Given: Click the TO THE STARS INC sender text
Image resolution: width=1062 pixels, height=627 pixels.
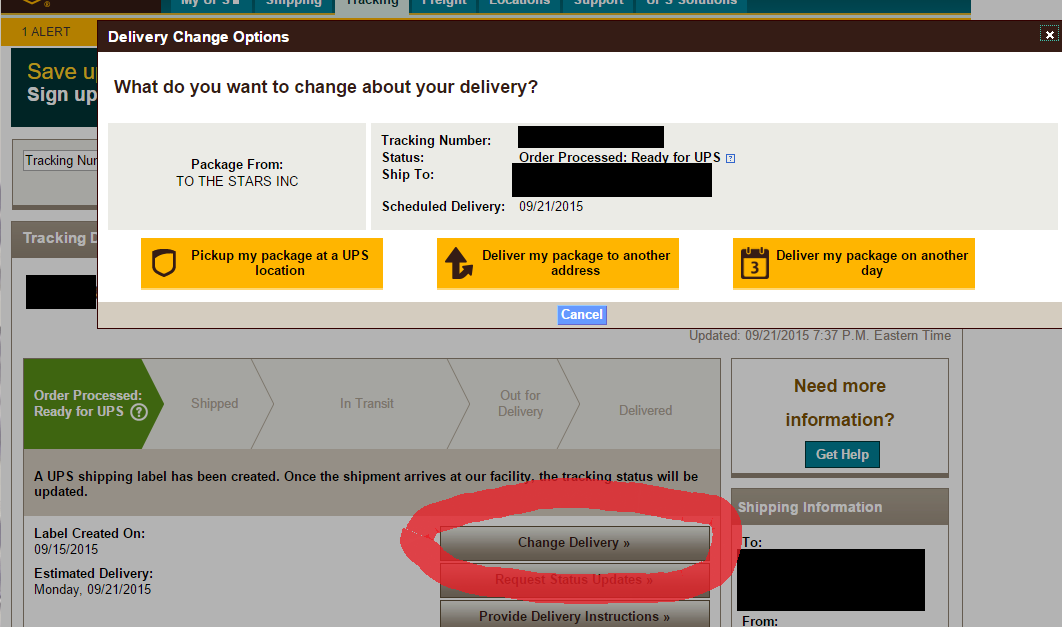Looking at the screenshot, I should tap(237, 181).
